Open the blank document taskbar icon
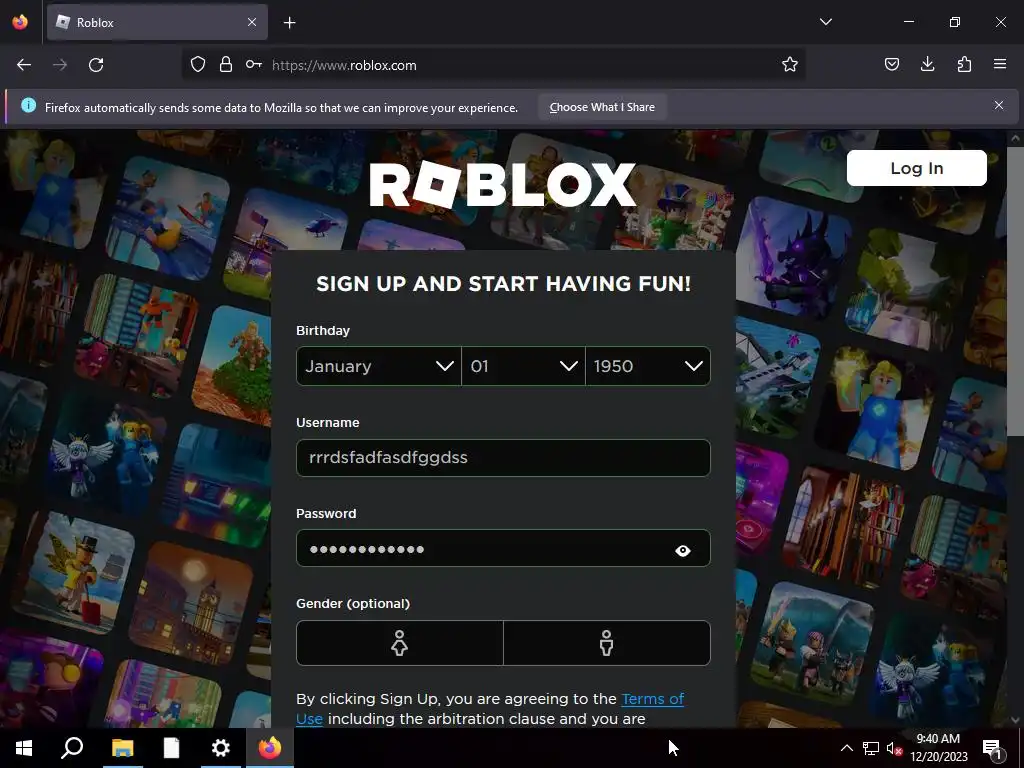Viewport: 1024px width, 768px height. tap(171, 748)
